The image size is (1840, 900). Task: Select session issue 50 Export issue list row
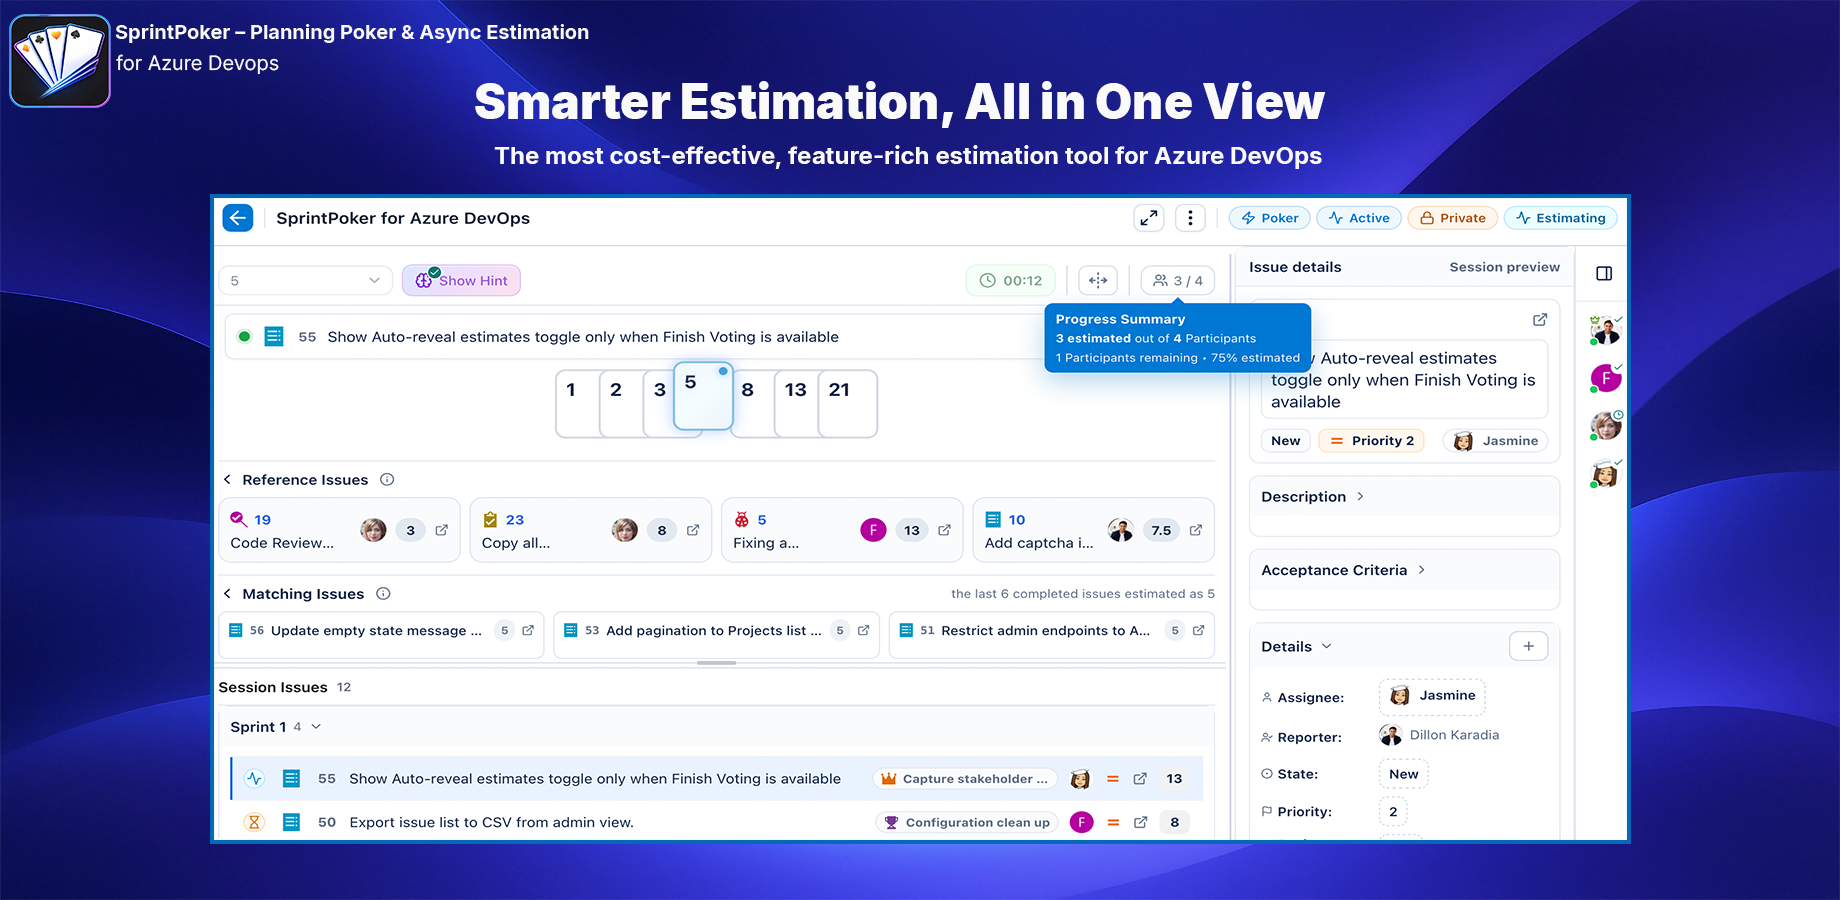tap(716, 822)
